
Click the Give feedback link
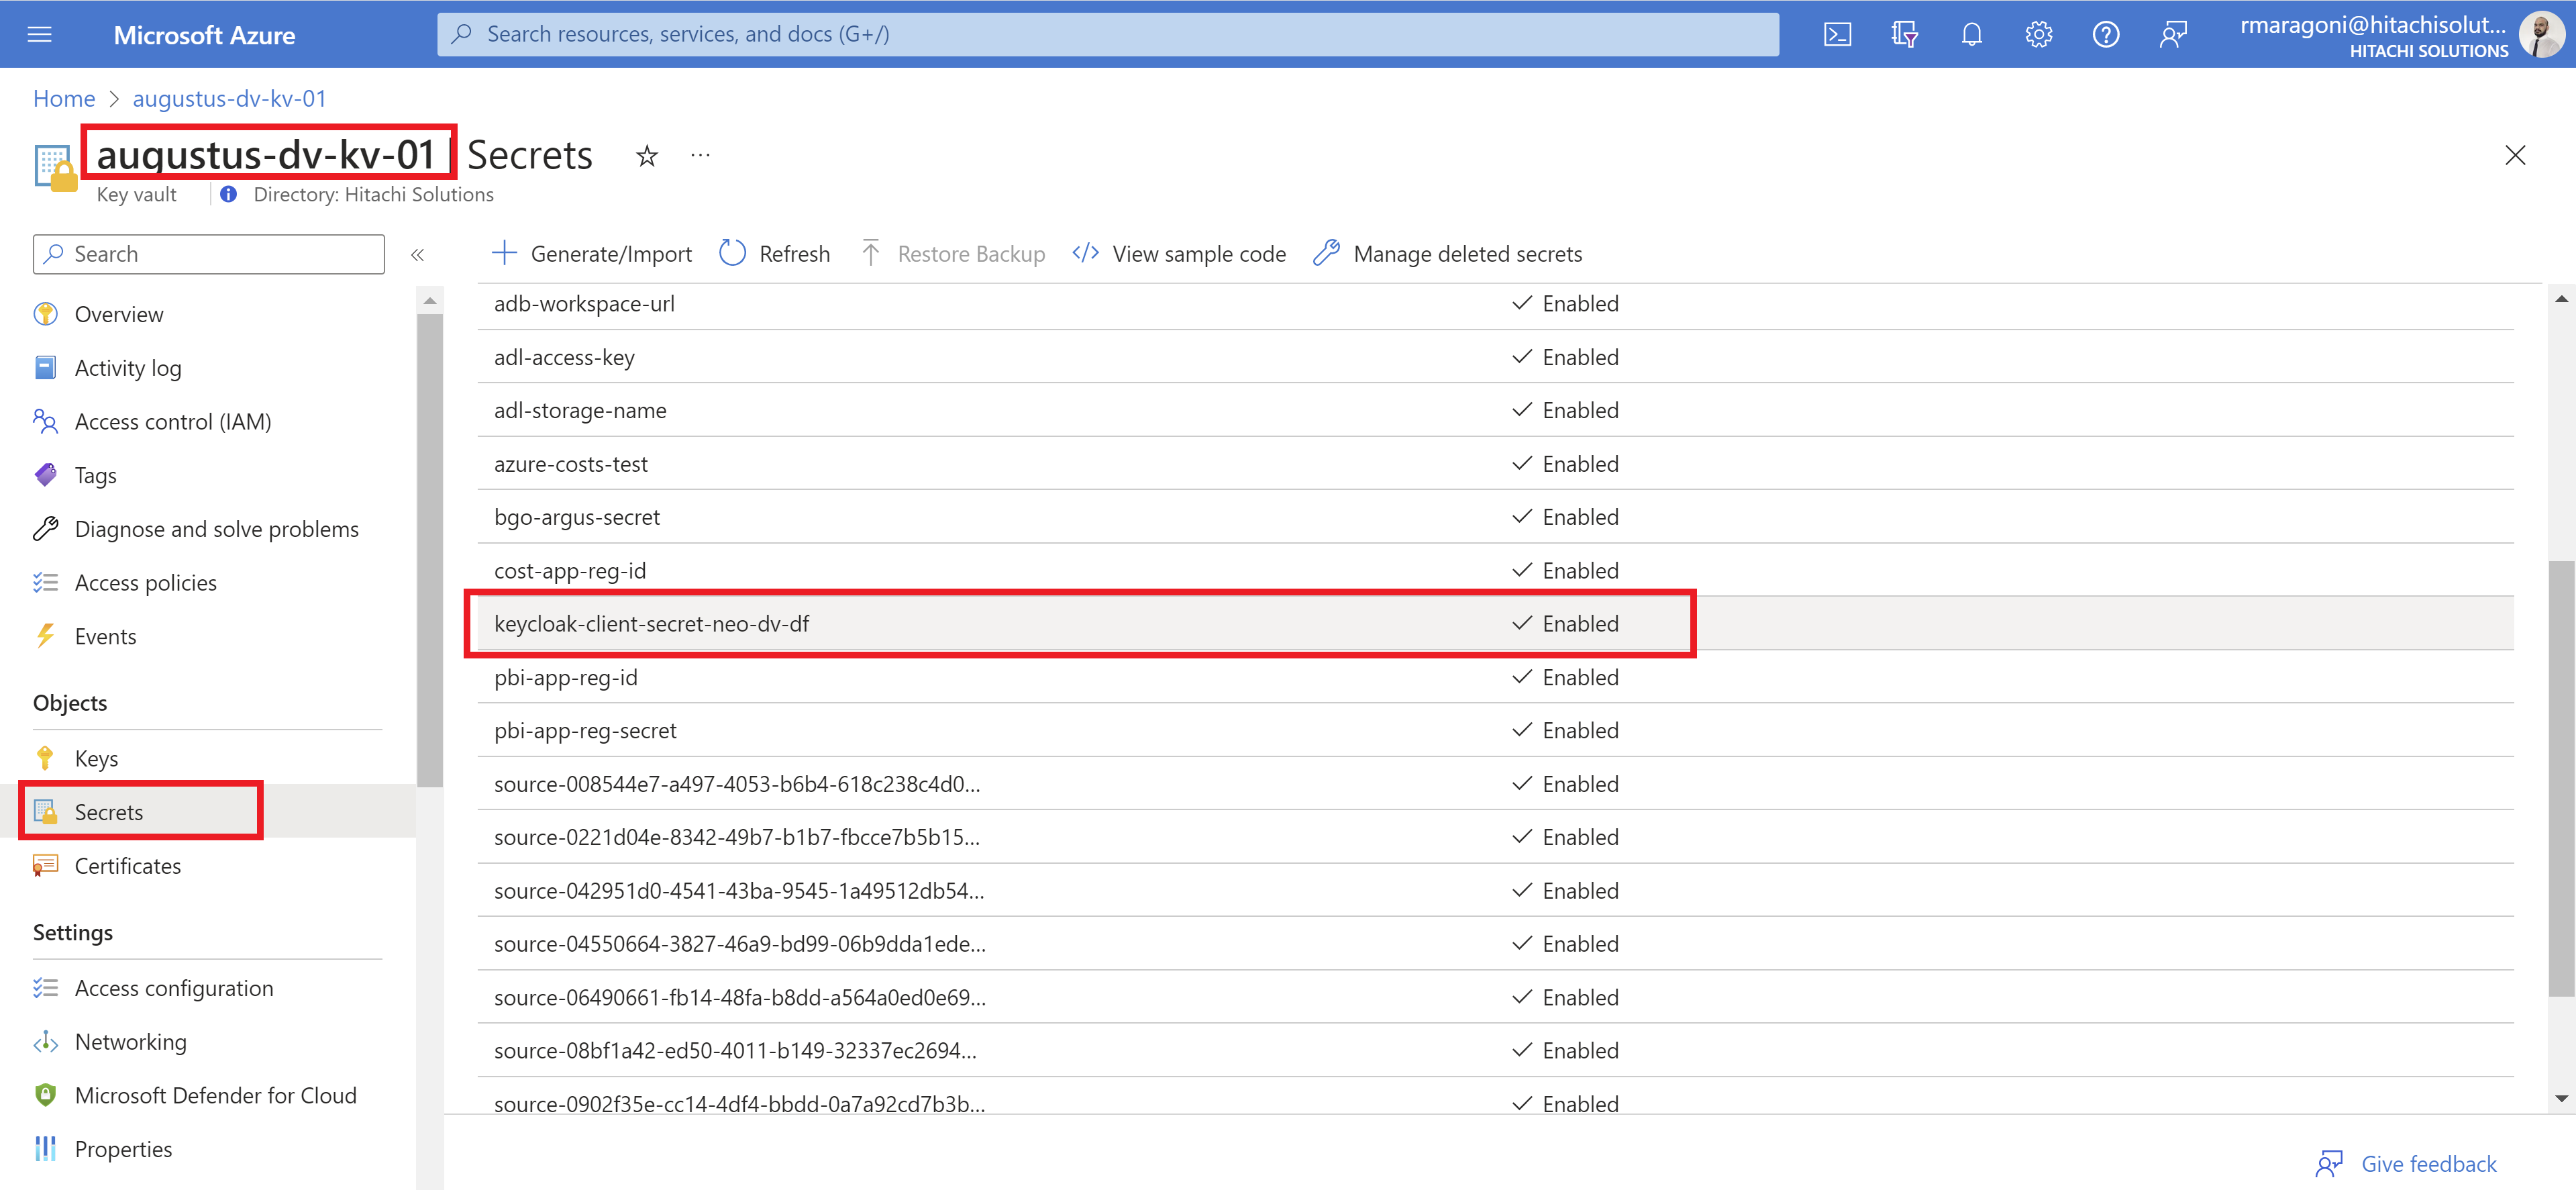[x=2406, y=1164]
